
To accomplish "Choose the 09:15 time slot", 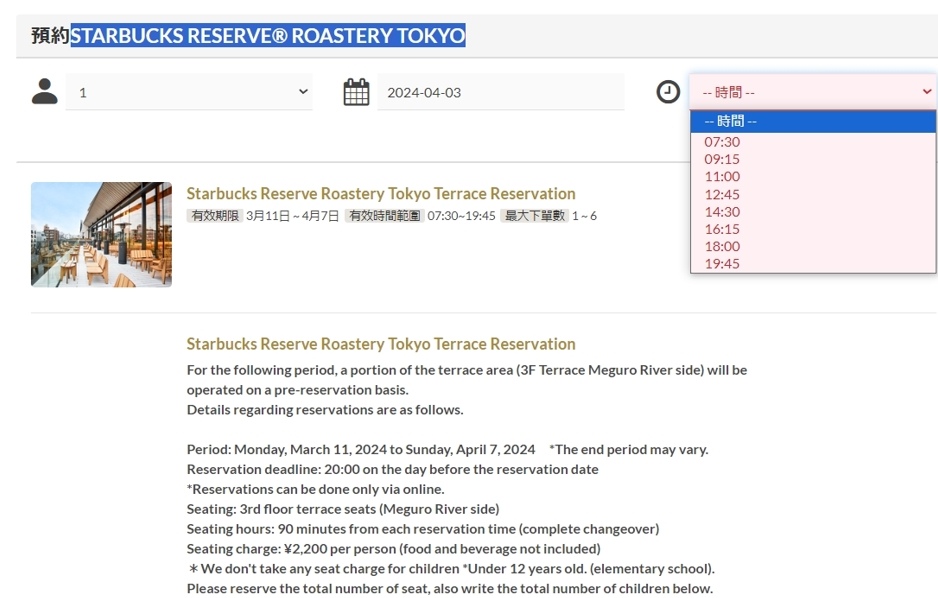I will [x=813, y=159].
